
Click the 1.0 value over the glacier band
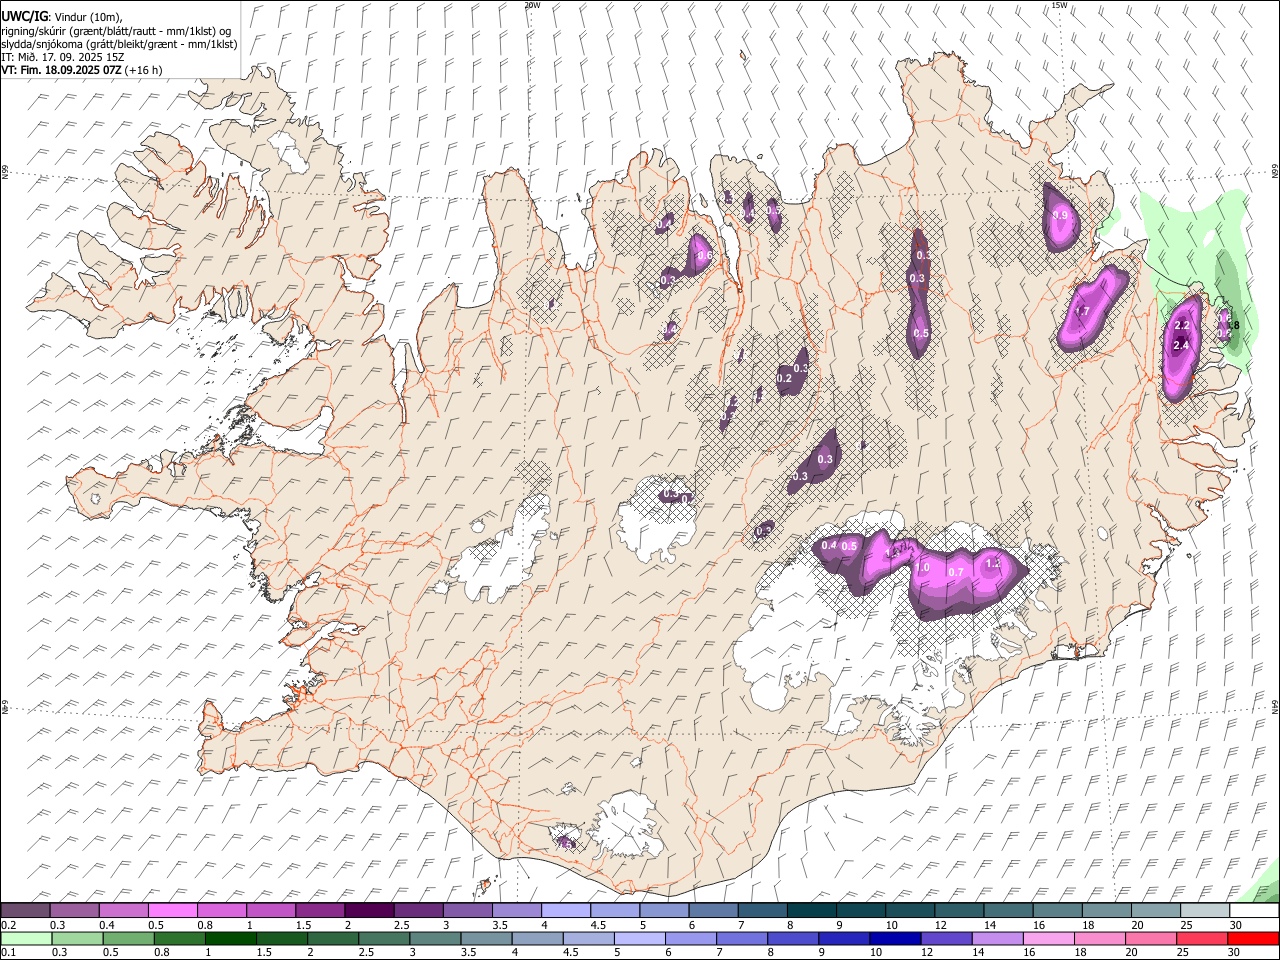[x=922, y=567]
